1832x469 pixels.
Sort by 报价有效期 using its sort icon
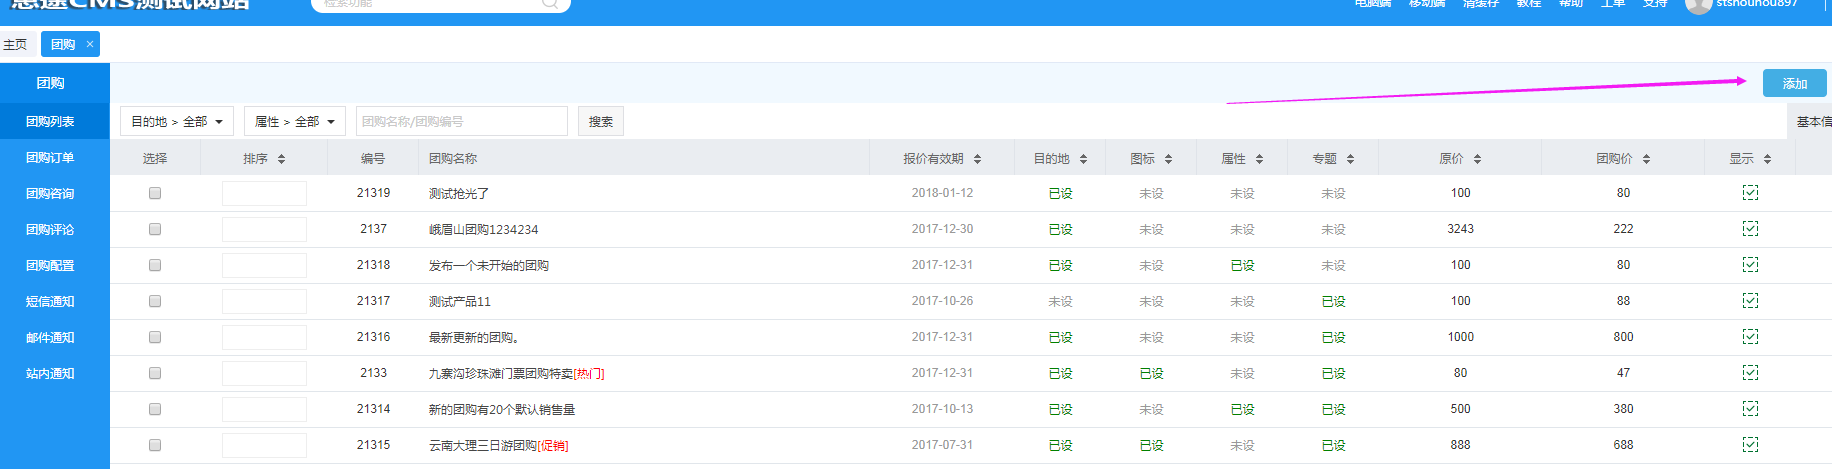pos(977,159)
